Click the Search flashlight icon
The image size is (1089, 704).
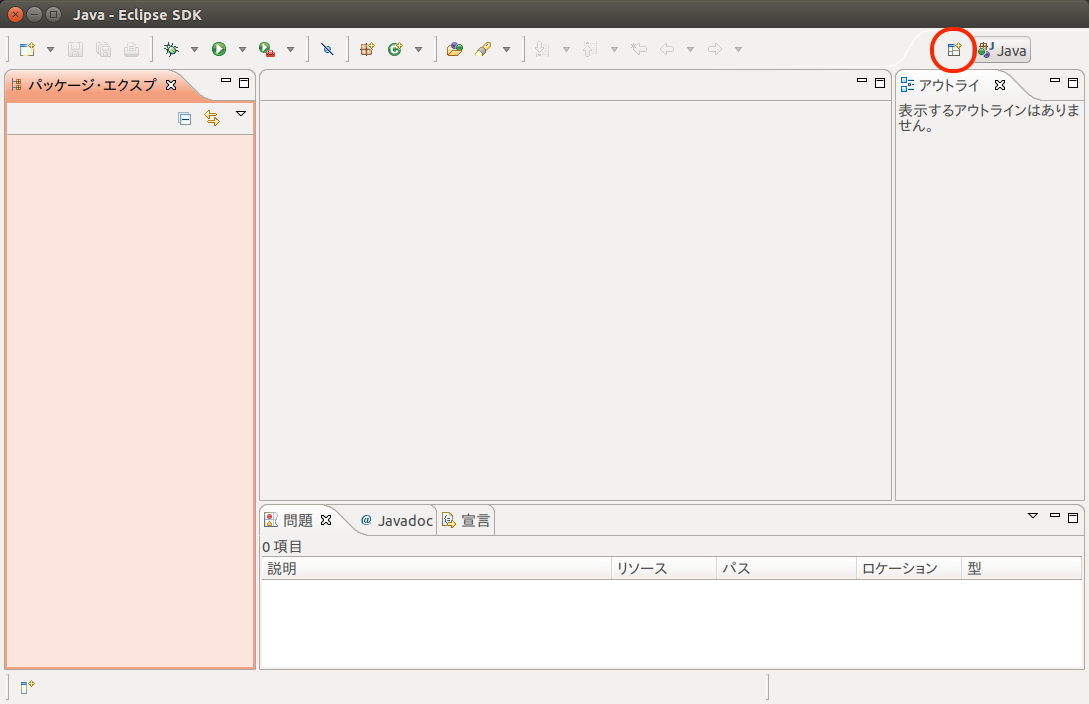[483, 49]
